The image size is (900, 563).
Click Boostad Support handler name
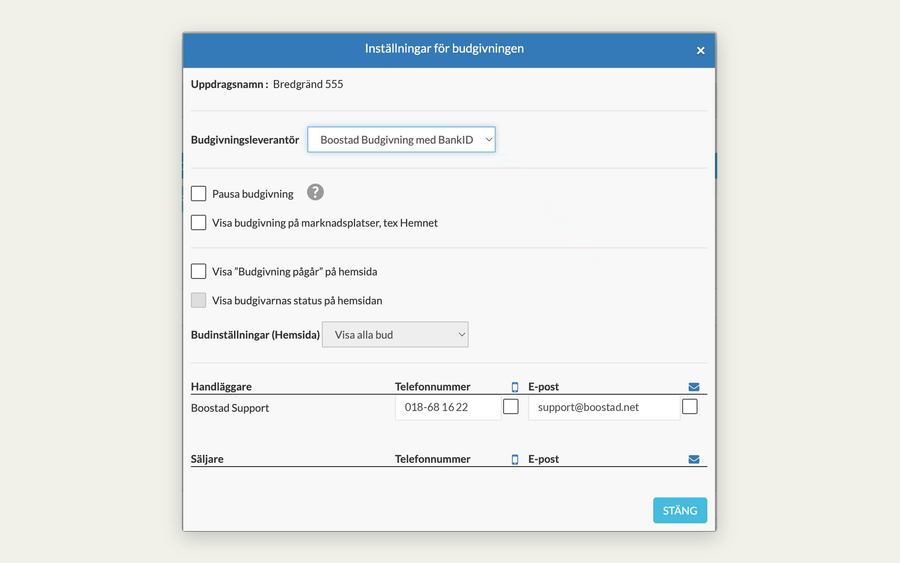pyautogui.click(x=230, y=408)
